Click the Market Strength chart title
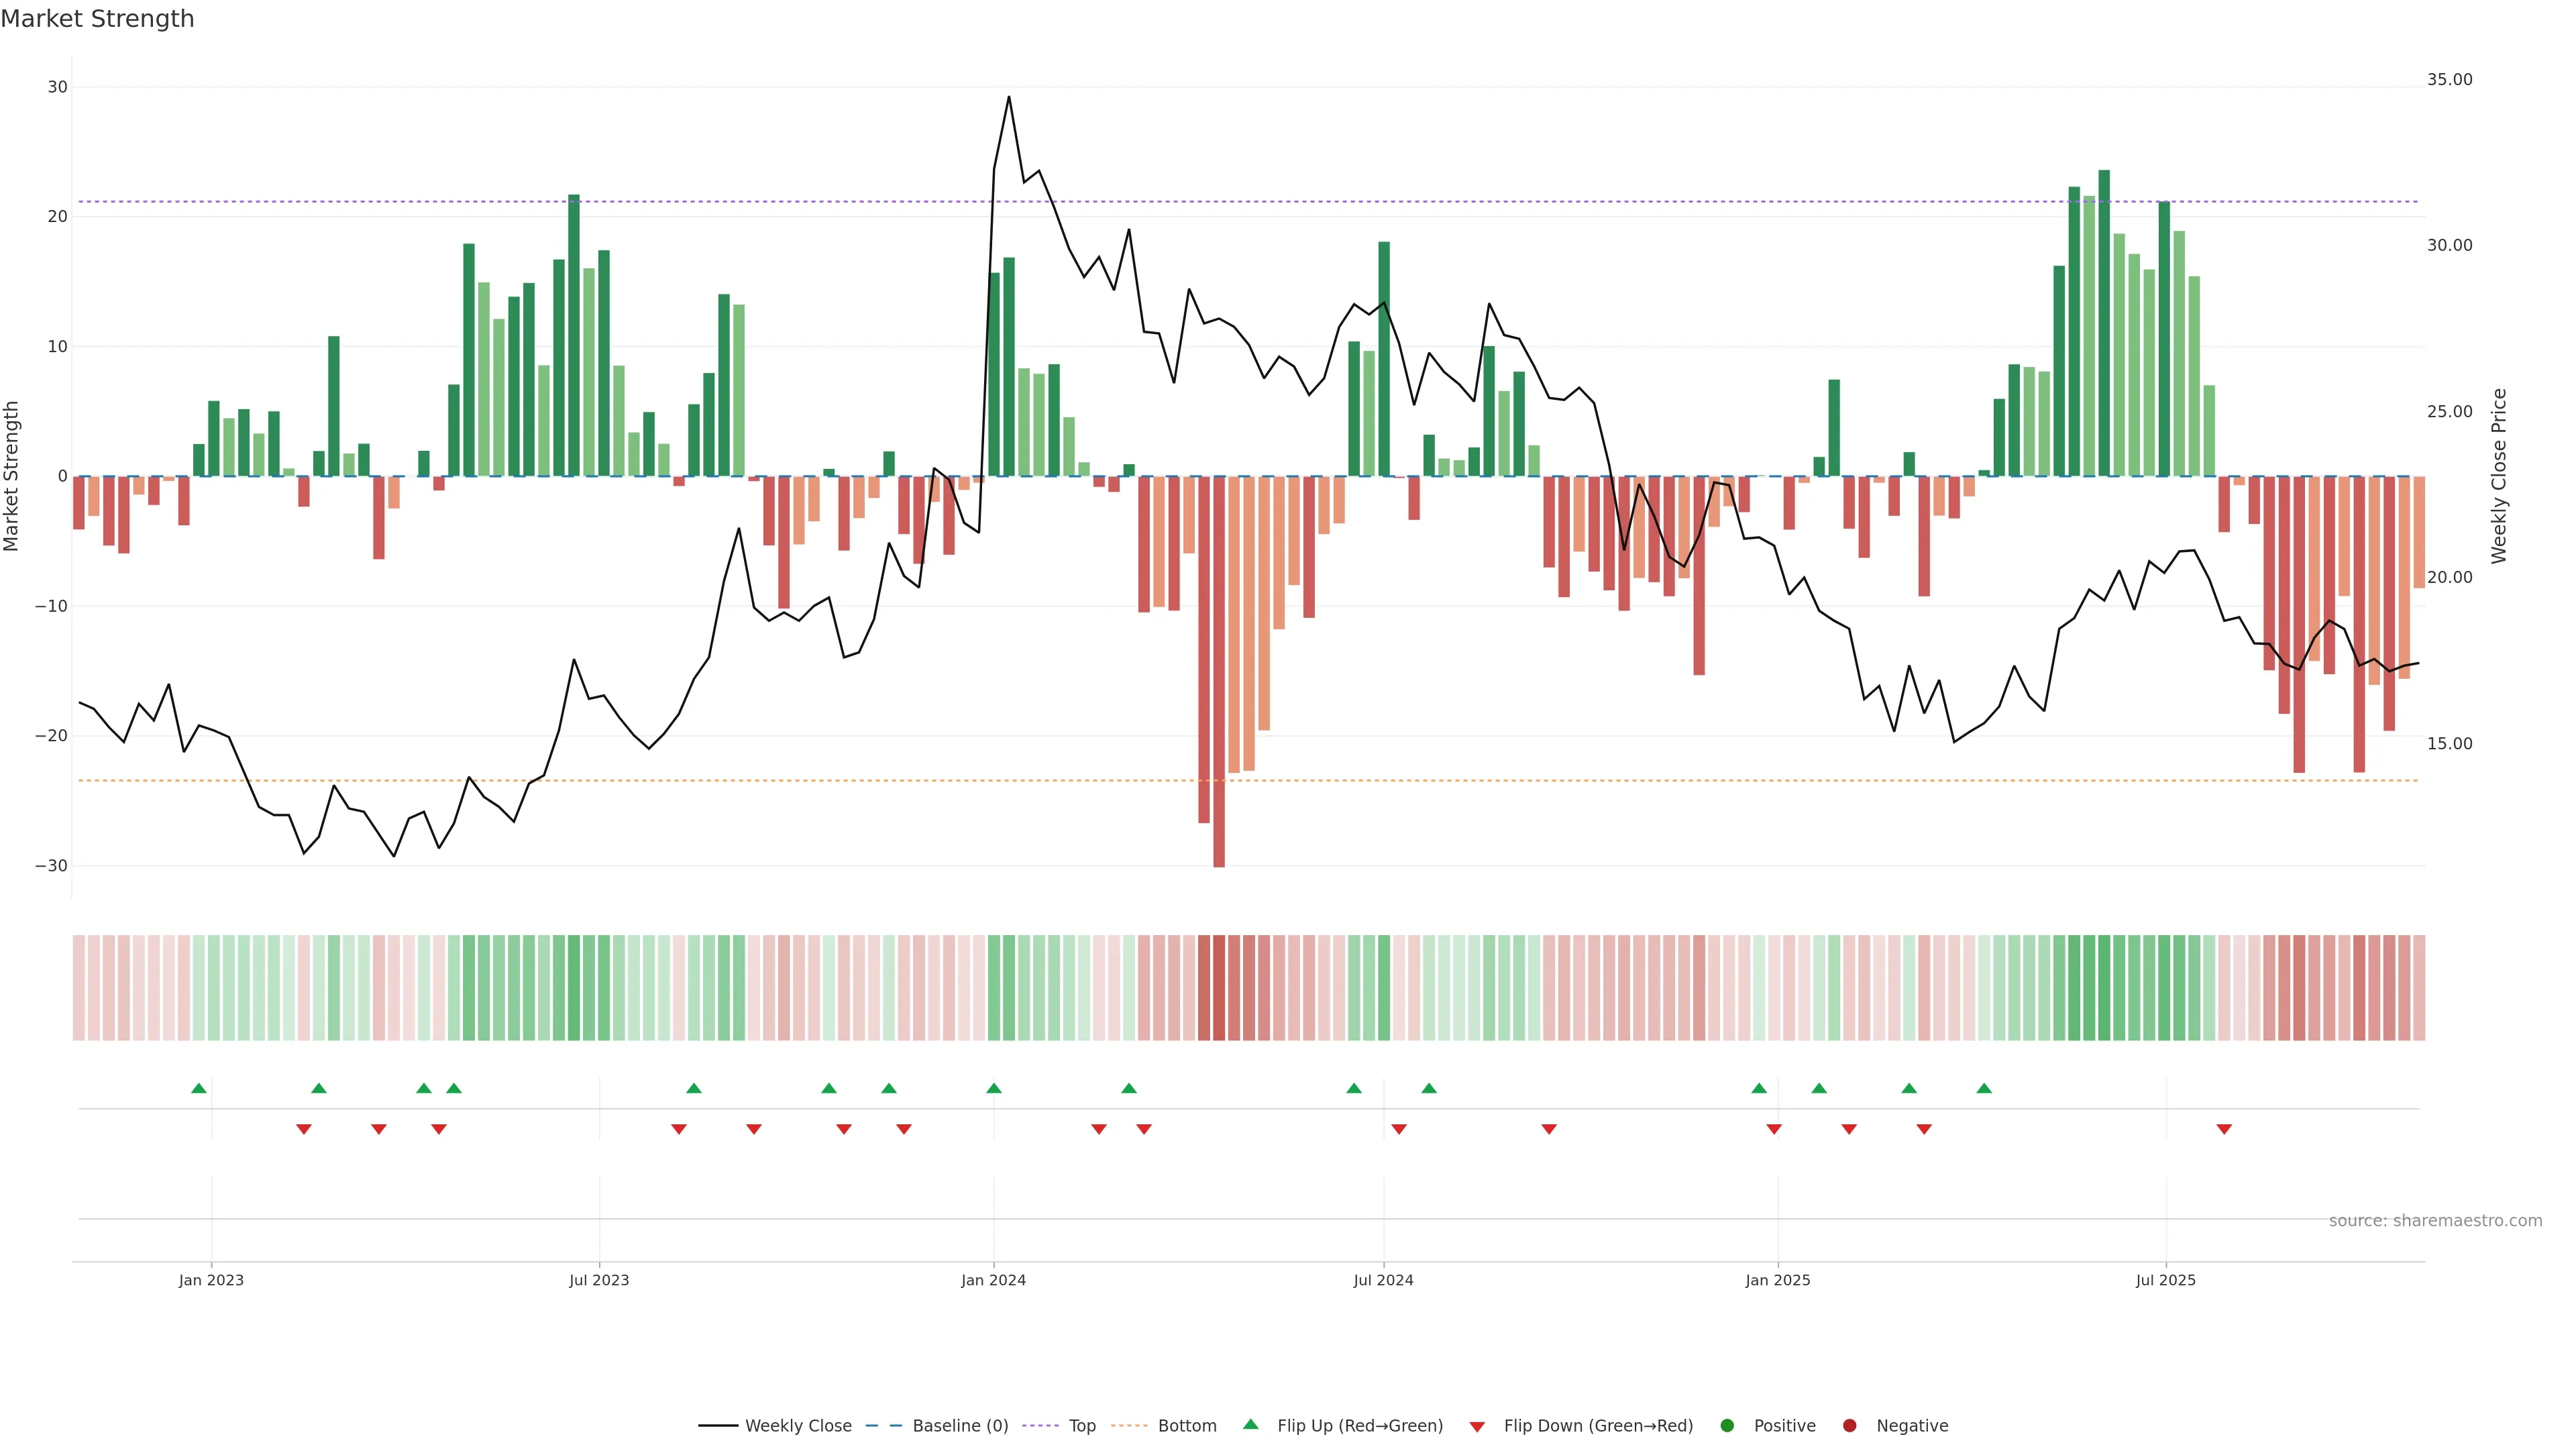 click(97, 19)
